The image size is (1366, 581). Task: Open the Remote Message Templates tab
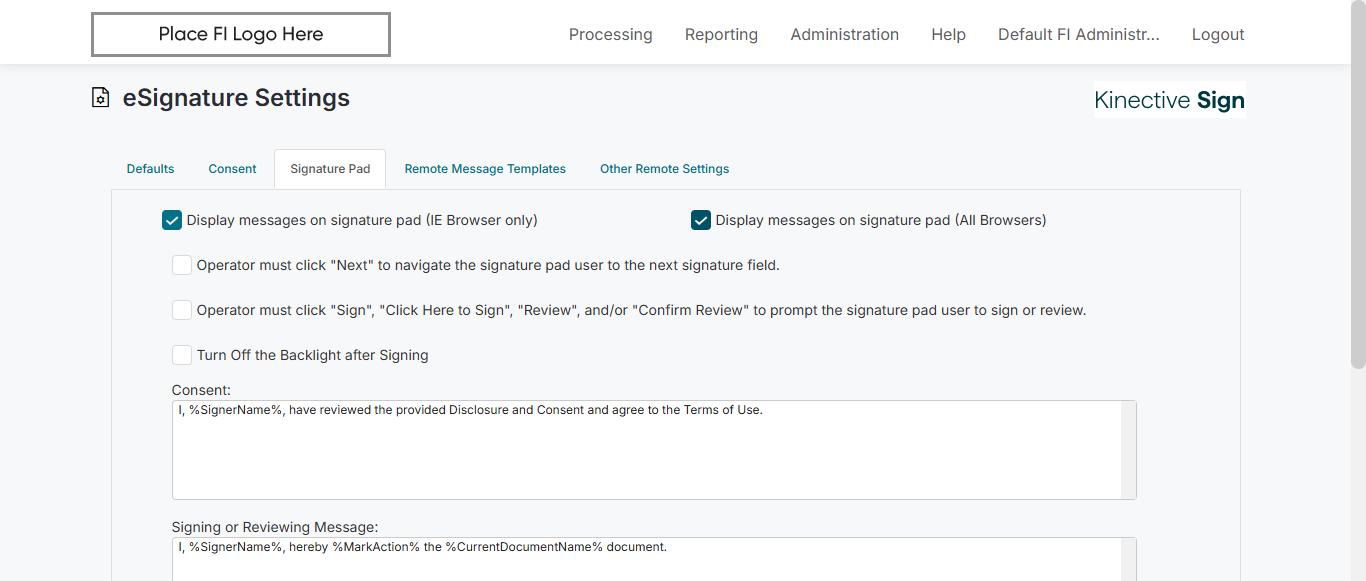(485, 169)
